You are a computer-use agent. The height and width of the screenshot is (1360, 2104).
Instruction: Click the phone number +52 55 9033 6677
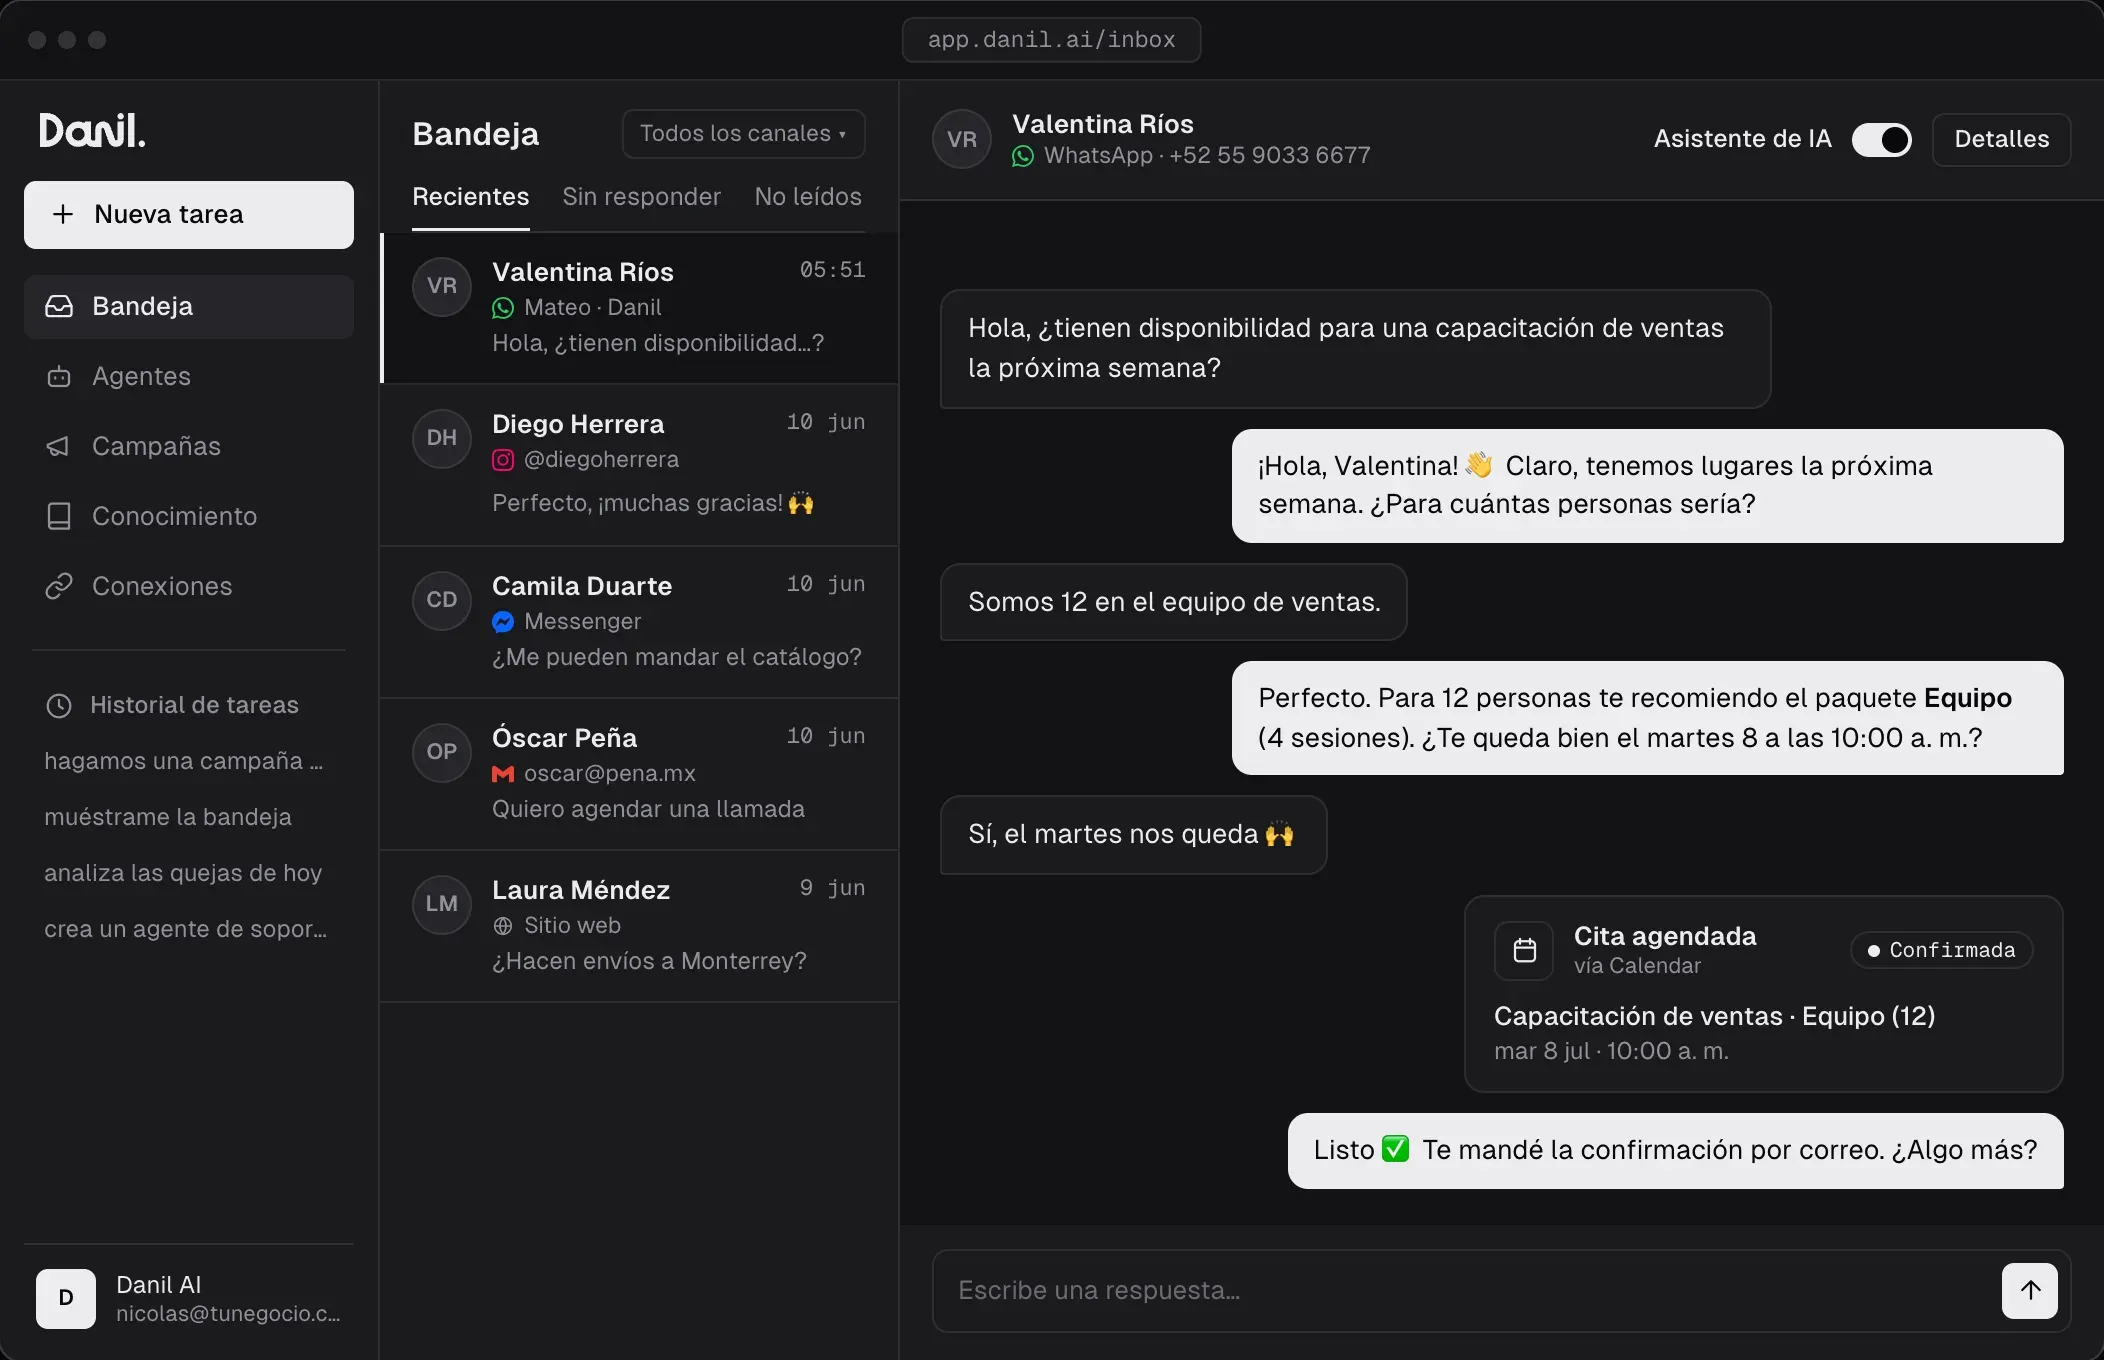pyautogui.click(x=1270, y=156)
